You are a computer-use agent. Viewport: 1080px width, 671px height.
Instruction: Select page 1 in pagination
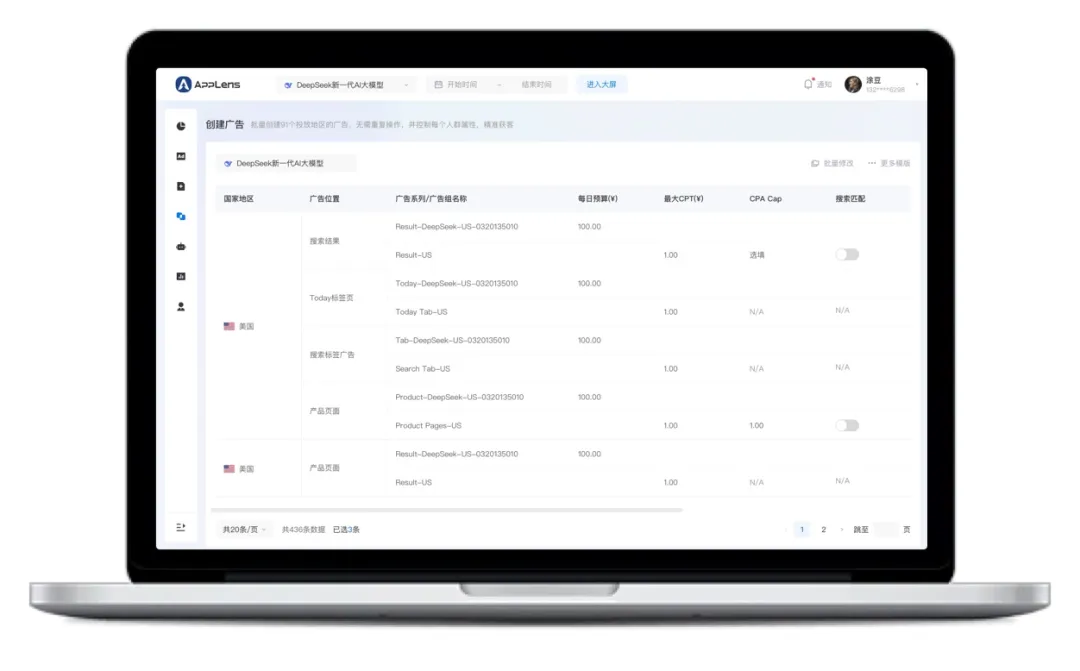(801, 530)
